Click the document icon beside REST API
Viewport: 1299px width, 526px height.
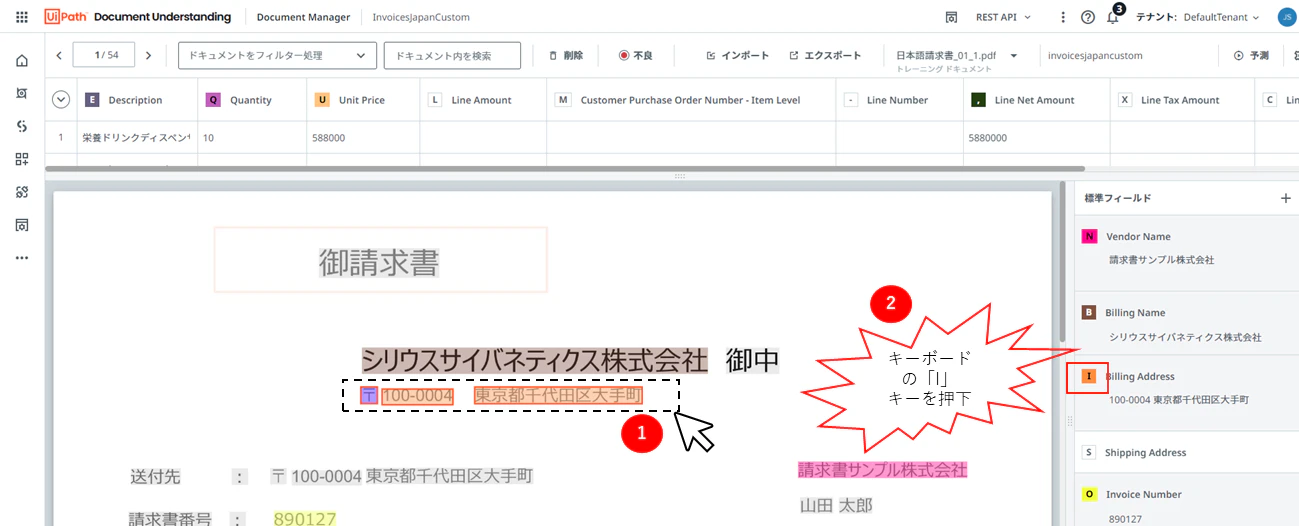953,17
